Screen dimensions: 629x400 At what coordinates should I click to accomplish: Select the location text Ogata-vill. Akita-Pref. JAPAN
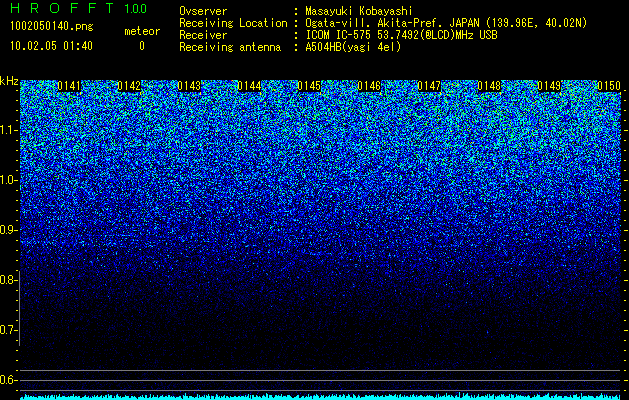pos(392,23)
